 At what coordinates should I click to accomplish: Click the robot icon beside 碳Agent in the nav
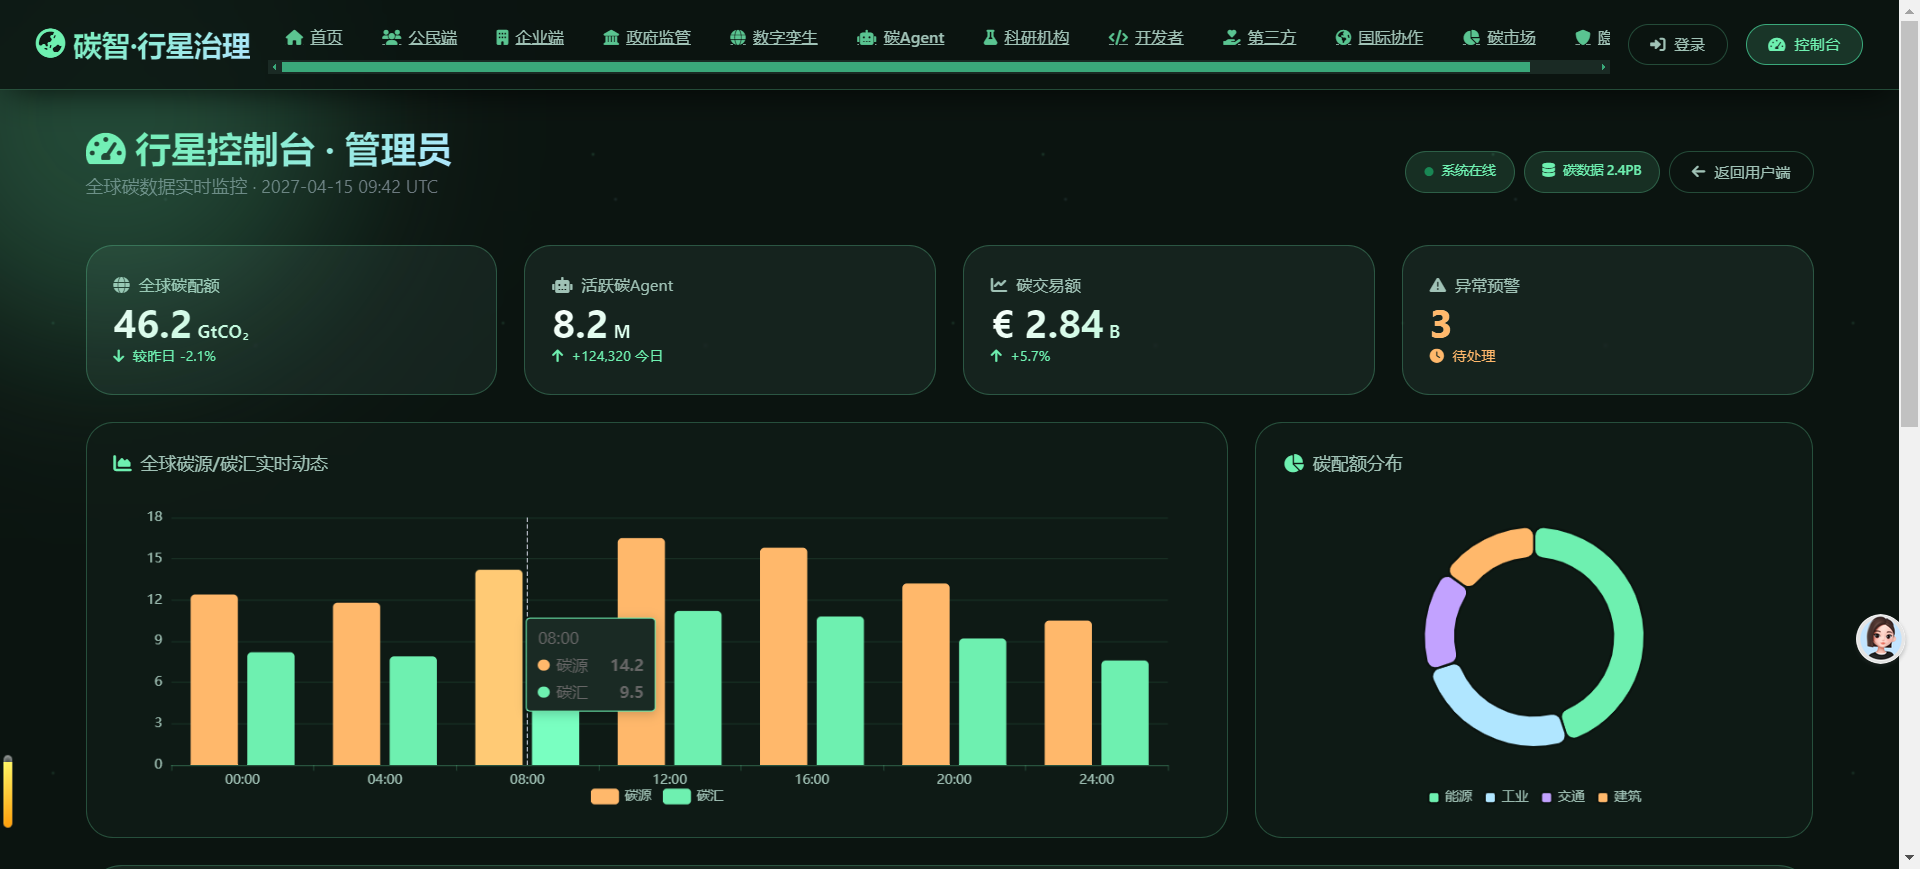pos(866,38)
